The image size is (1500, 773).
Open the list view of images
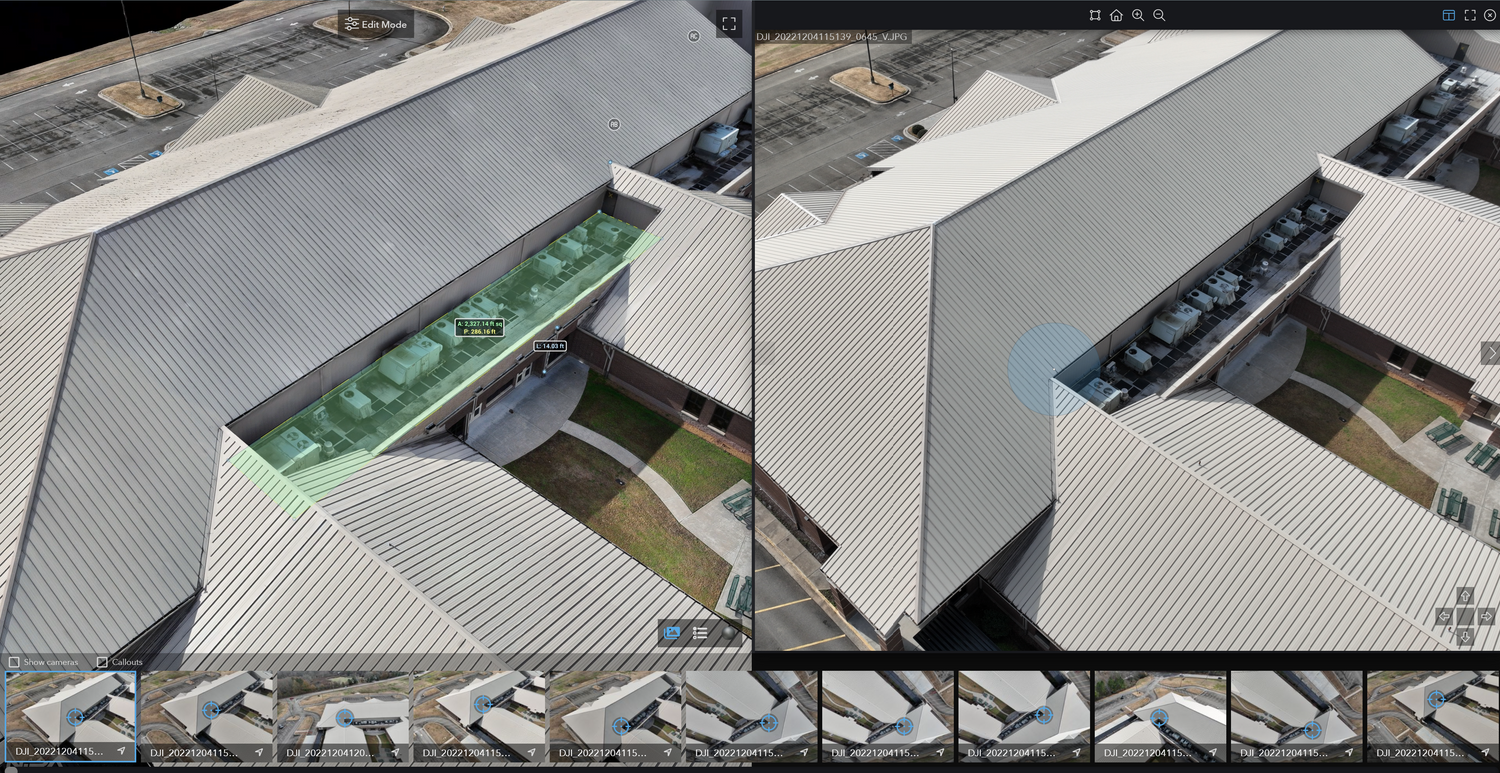click(x=700, y=632)
